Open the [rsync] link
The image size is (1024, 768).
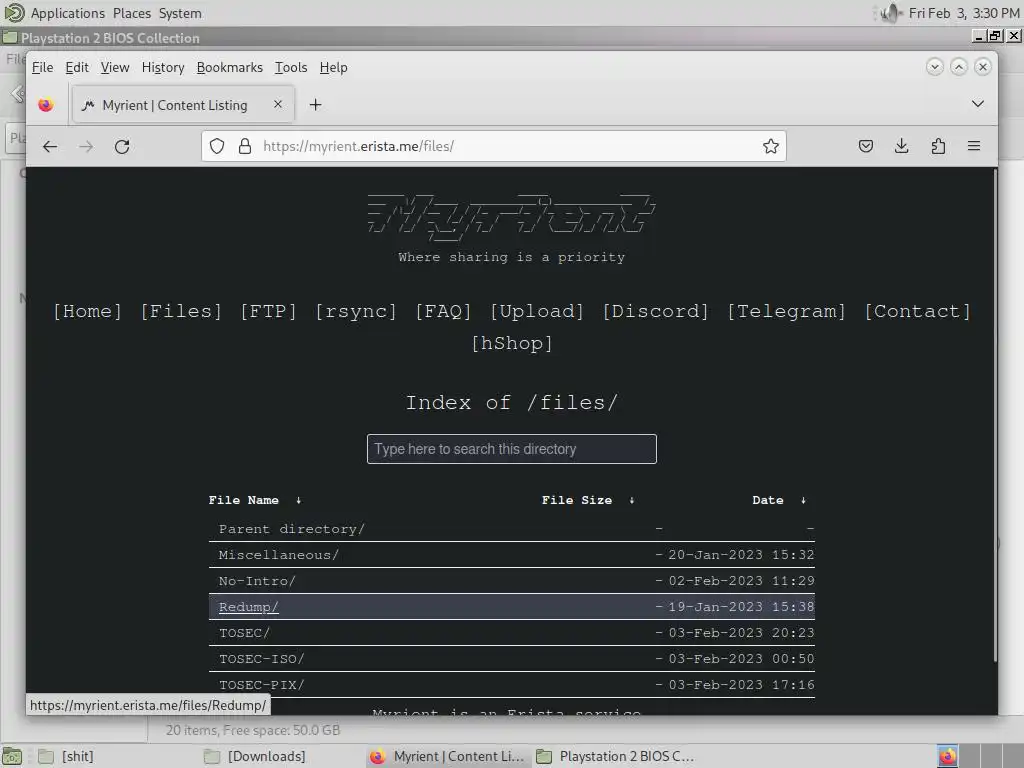356,312
